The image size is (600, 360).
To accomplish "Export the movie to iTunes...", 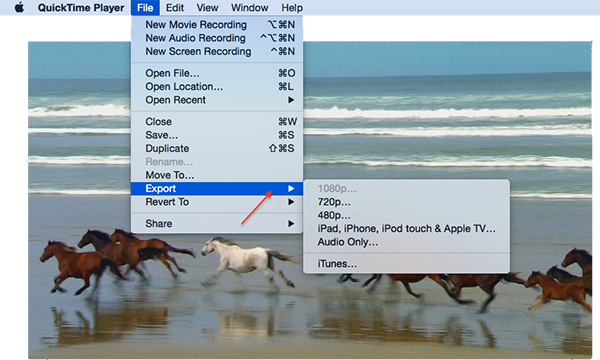I will click(x=406, y=264).
